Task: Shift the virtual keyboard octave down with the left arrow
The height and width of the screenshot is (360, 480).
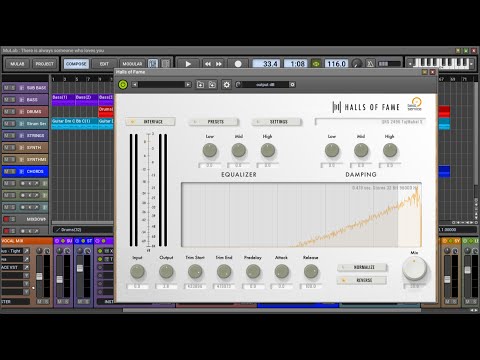Action: point(410,63)
